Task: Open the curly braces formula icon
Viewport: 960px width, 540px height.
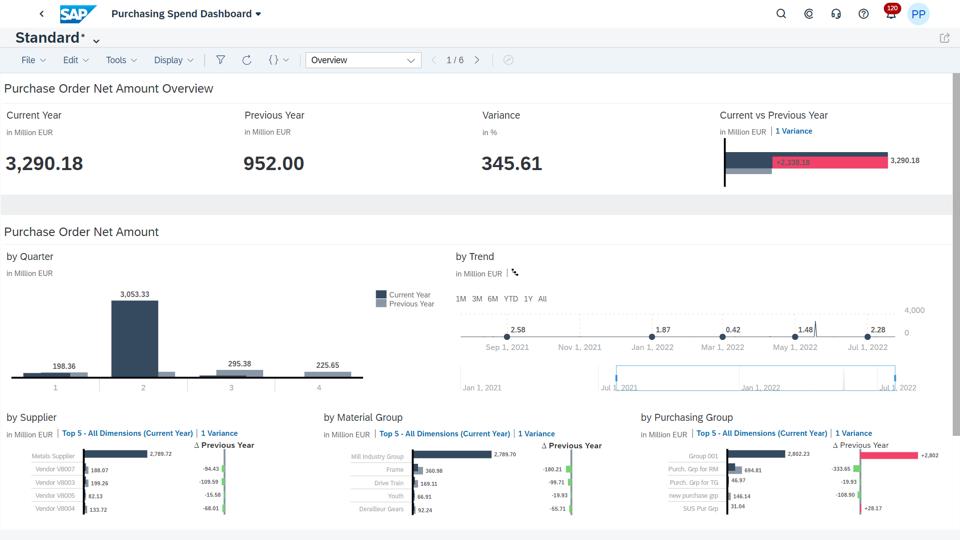Action: click(273, 60)
